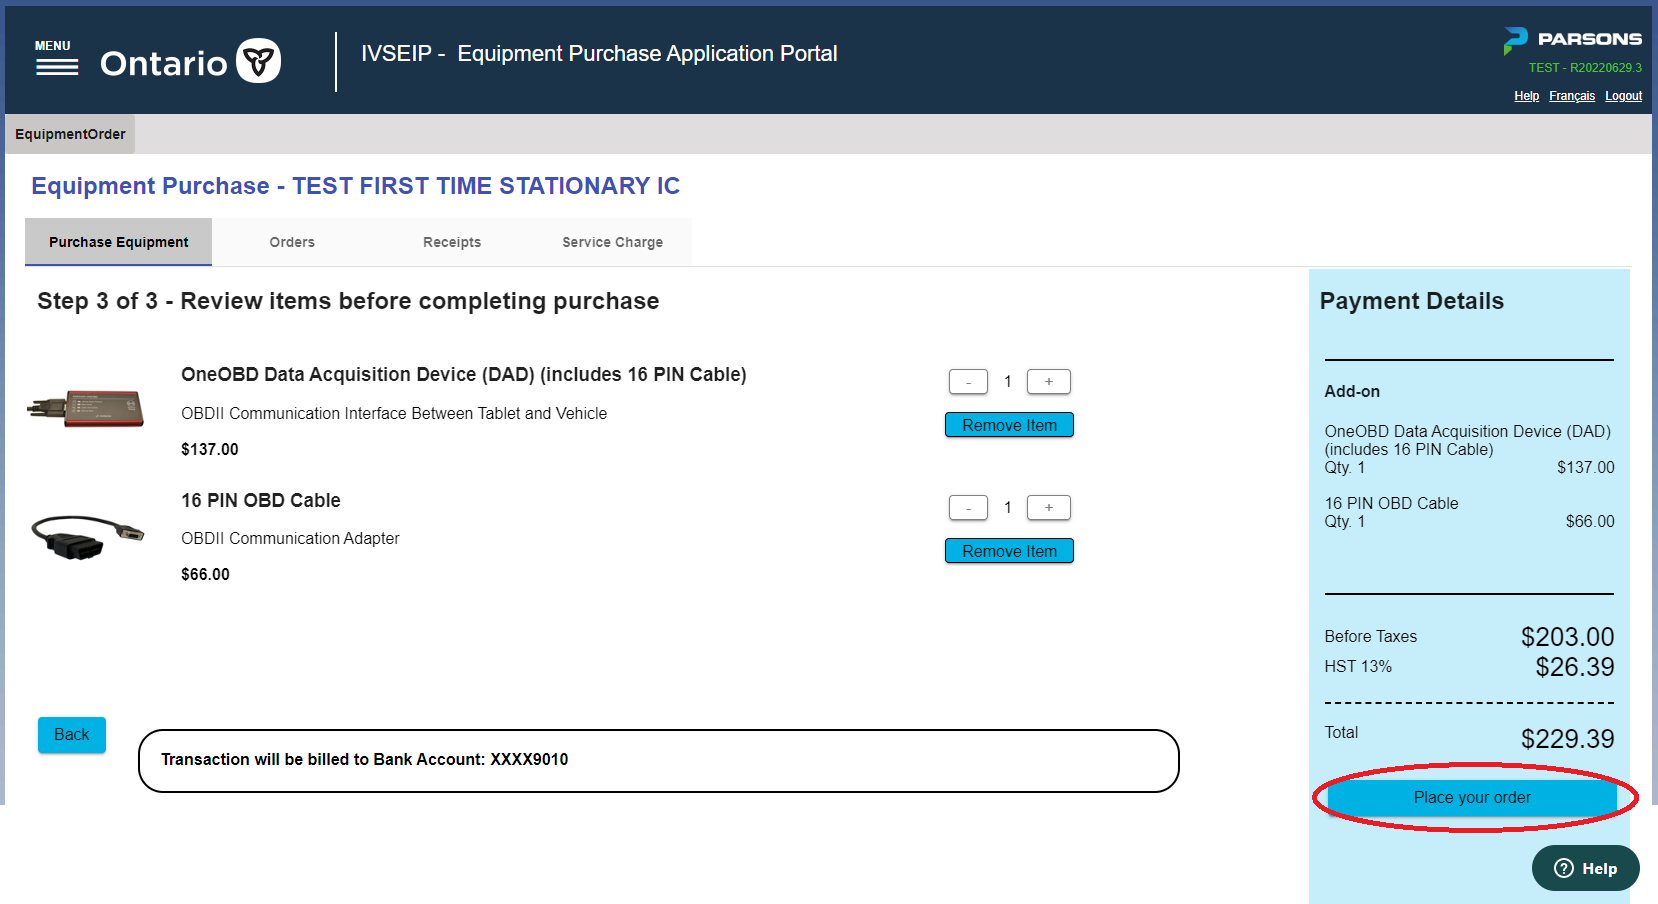Screen dimensions: 1658x904
Task: Switch to the Receipts tab
Action: (452, 242)
